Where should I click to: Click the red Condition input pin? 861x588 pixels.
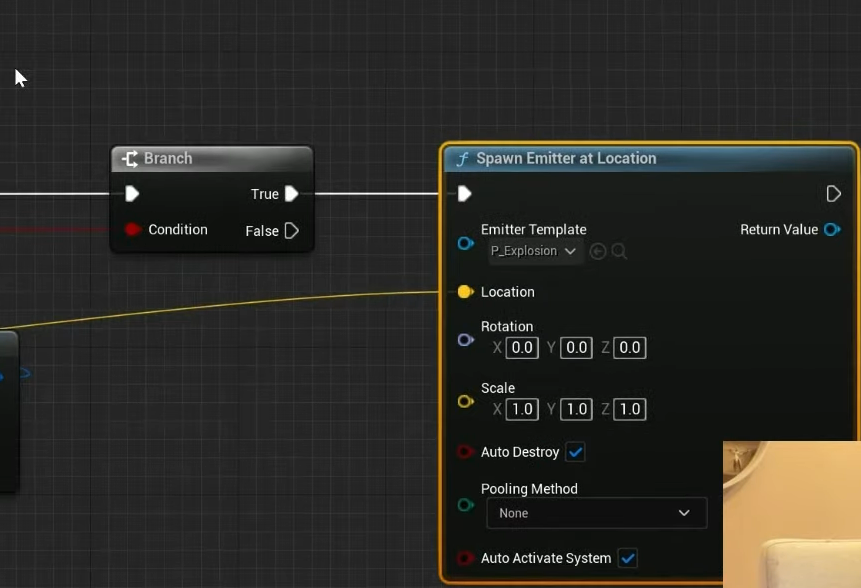[x=133, y=230]
